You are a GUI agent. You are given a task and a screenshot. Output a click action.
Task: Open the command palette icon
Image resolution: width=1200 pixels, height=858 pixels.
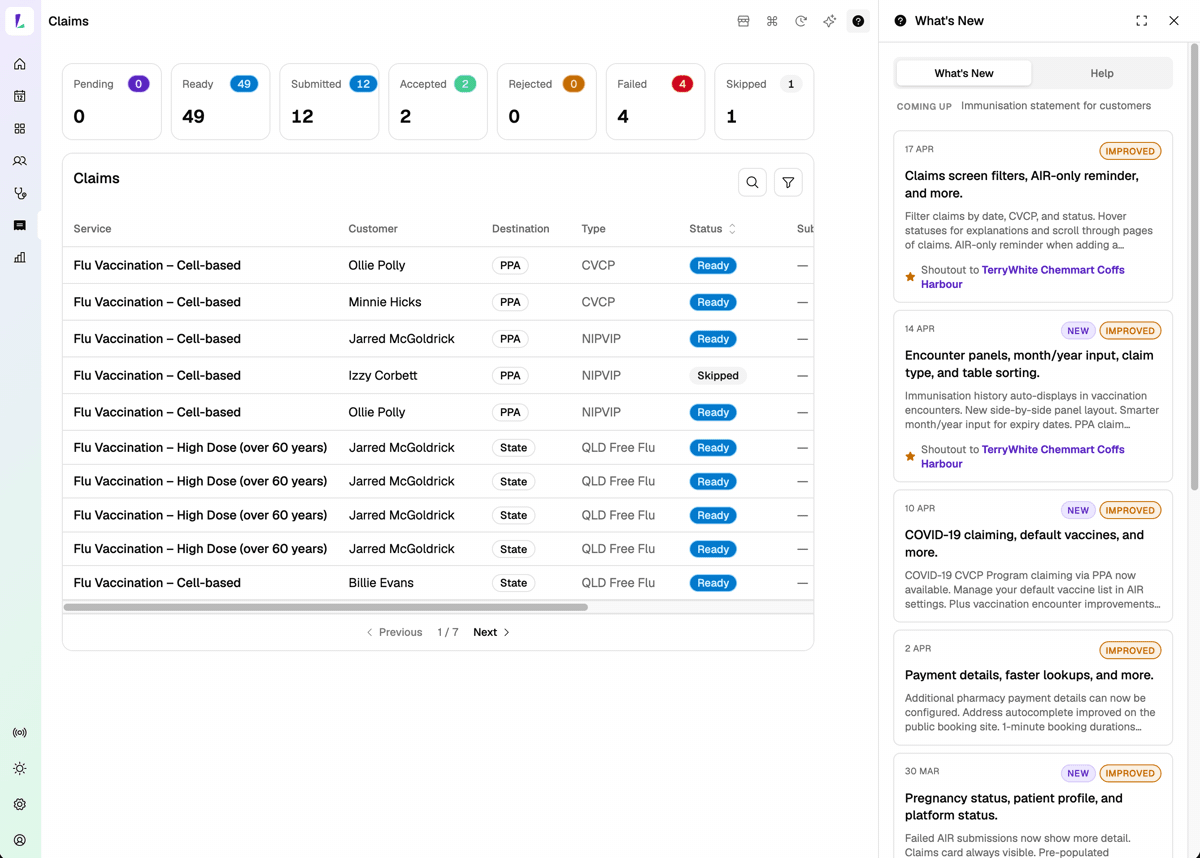(x=772, y=21)
